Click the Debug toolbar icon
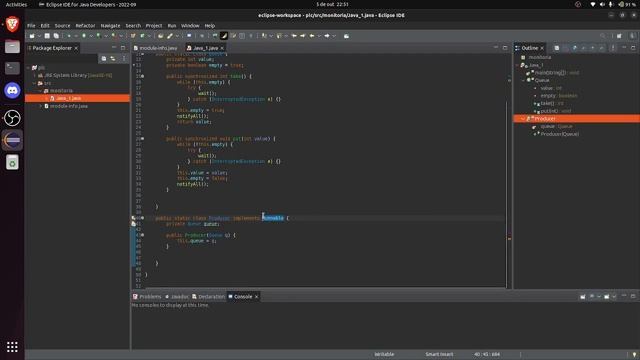The height and width of the screenshot is (360, 640). point(69,36)
